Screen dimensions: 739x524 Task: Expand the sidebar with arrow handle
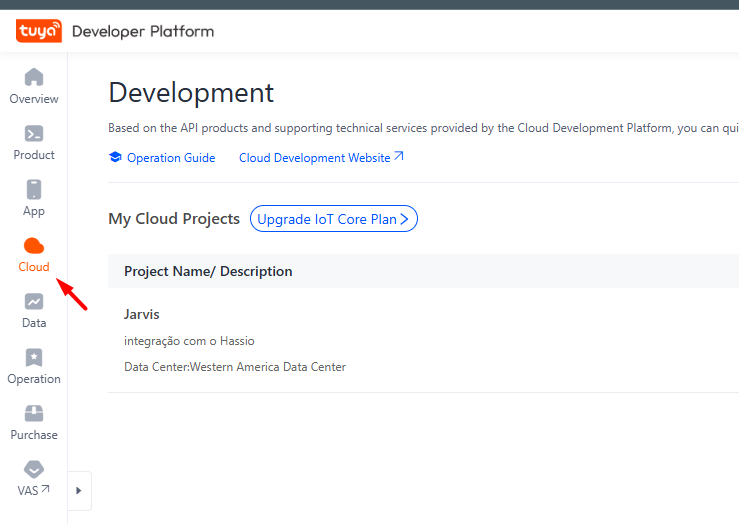pos(79,491)
